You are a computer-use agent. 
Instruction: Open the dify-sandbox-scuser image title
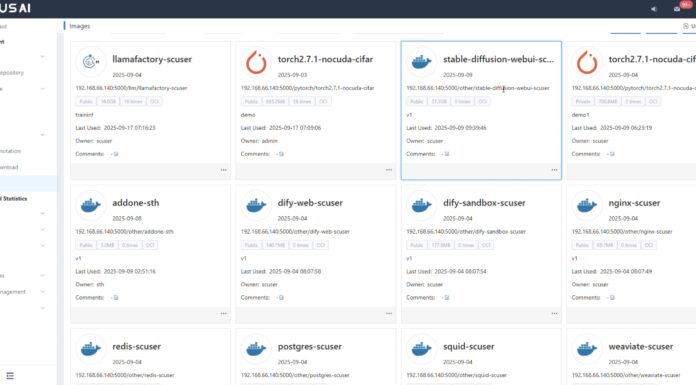[484, 203]
